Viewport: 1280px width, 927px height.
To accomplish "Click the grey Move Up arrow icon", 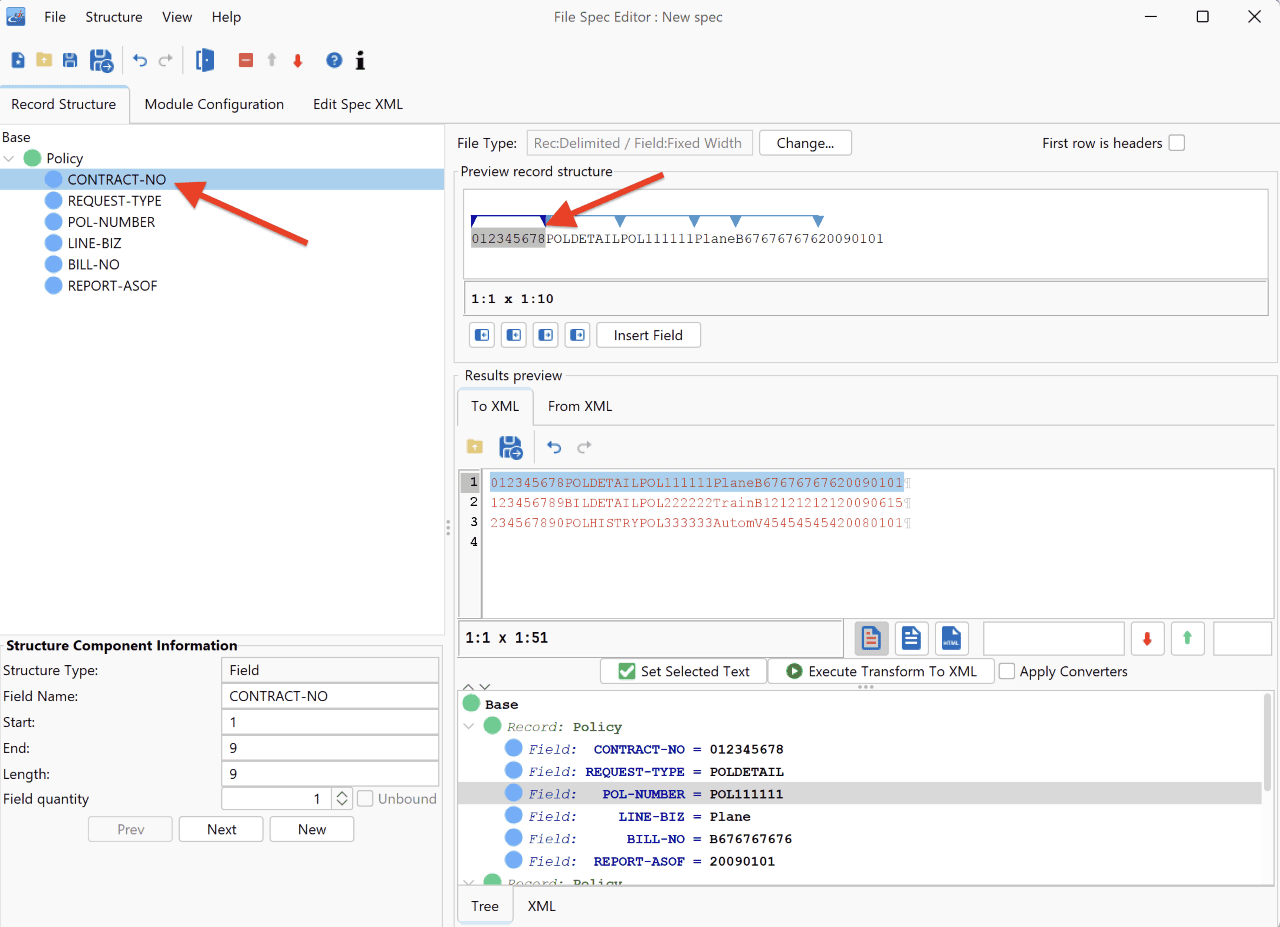I will [x=271, y=61].
